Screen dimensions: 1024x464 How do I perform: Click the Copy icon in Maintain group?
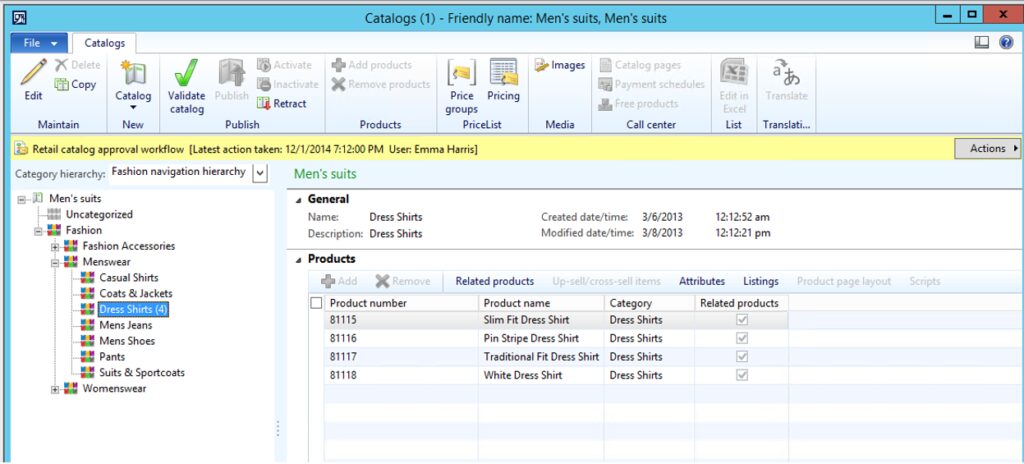pyautogui.click(x=62, y=85)
